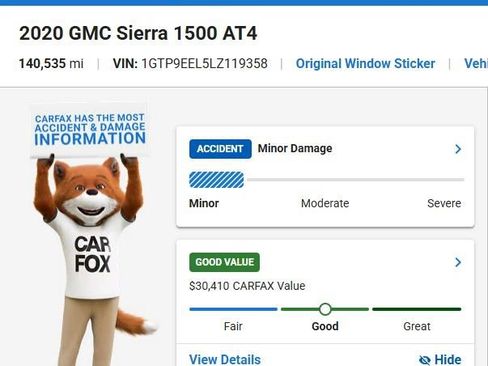
Task: Select the striped Minor damage bar
Action: [216, 180]
